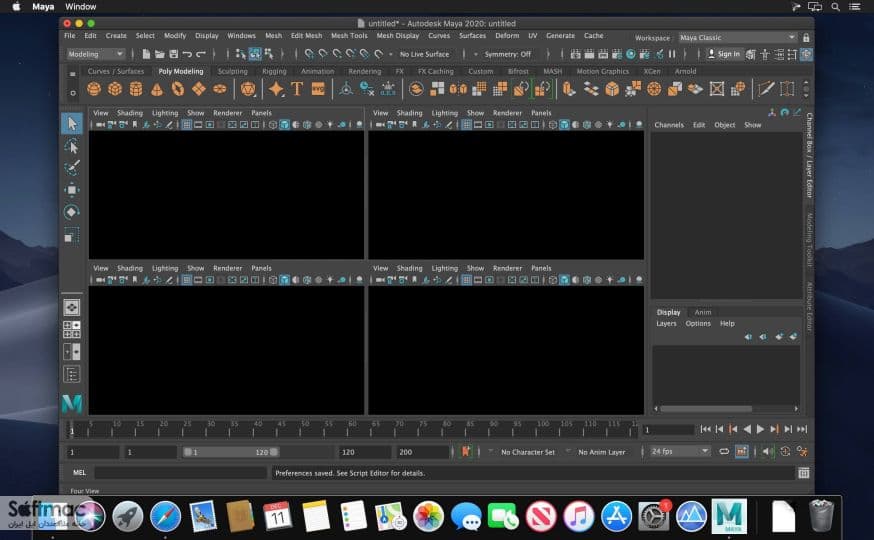
Task: Play the animation forward
Action: (x=760, y=429)
